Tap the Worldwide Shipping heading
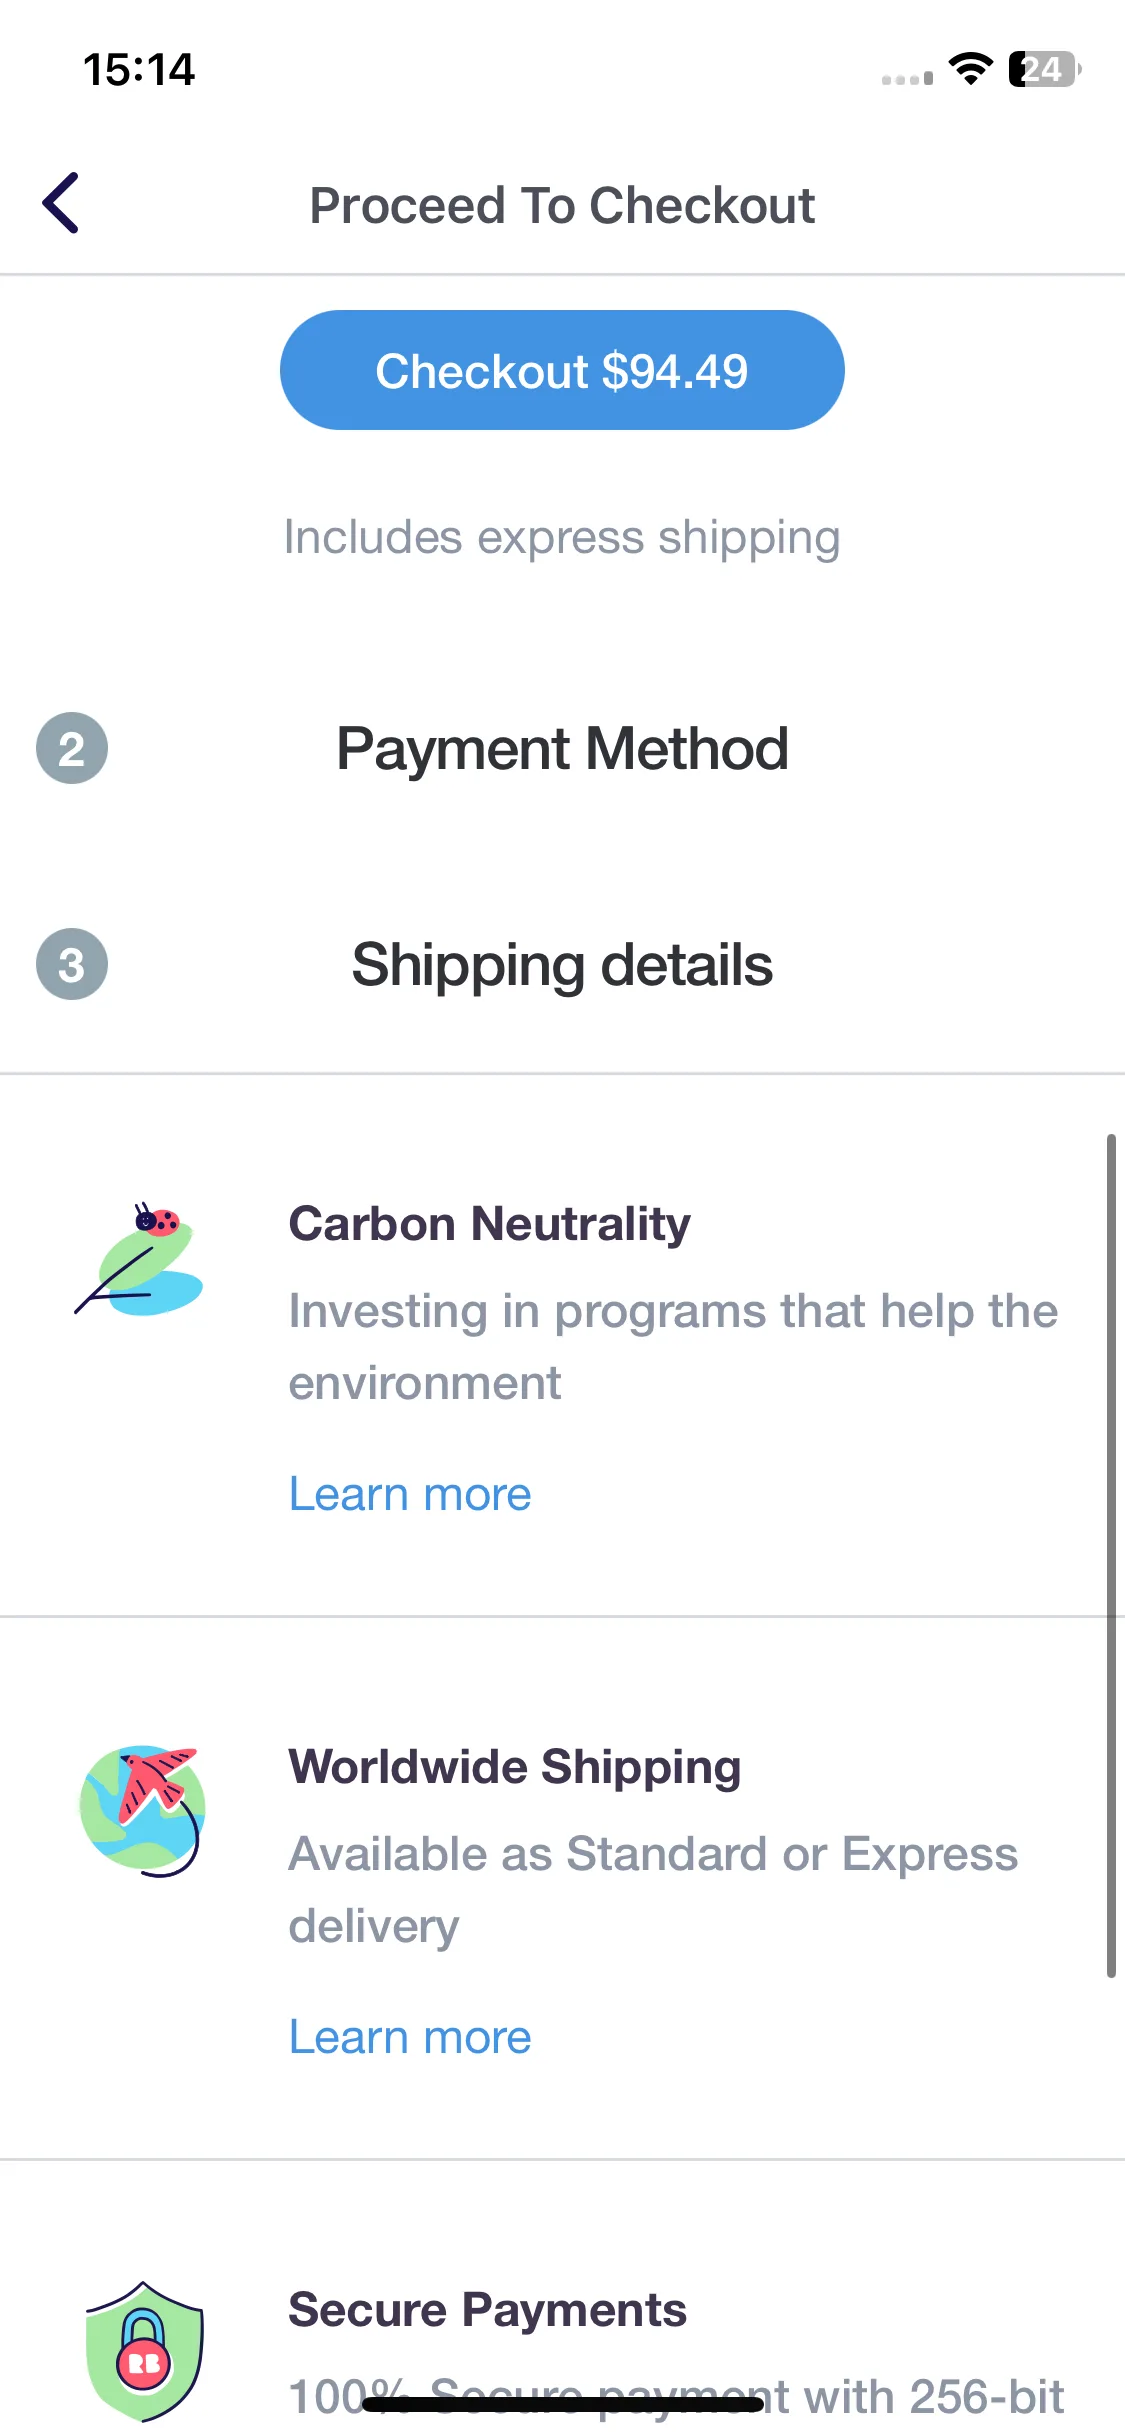1125x2436 pixels. (x=515, y=1767)
